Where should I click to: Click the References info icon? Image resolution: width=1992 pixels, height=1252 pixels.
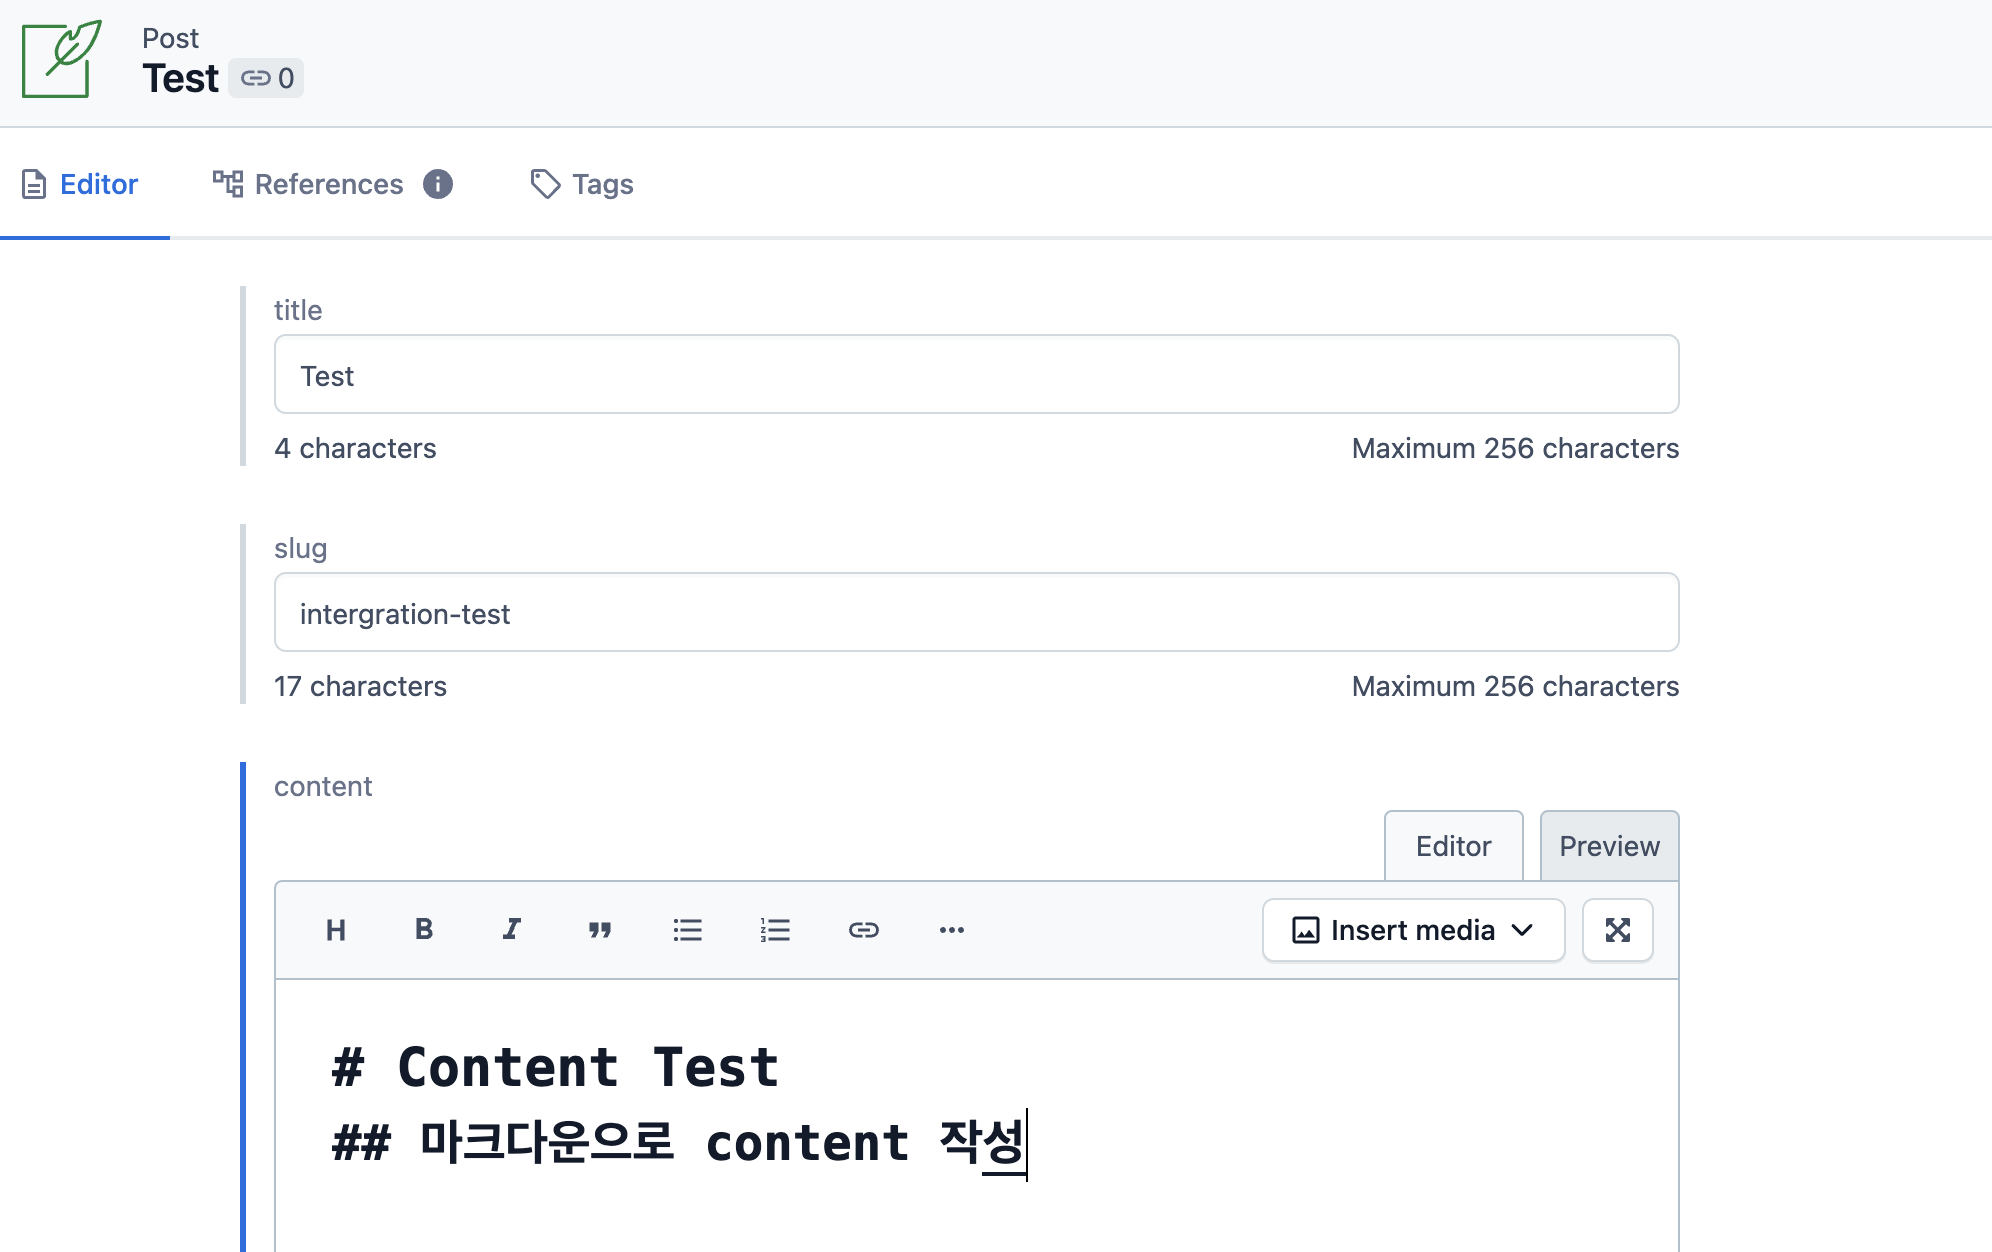(x=437, y=184)
